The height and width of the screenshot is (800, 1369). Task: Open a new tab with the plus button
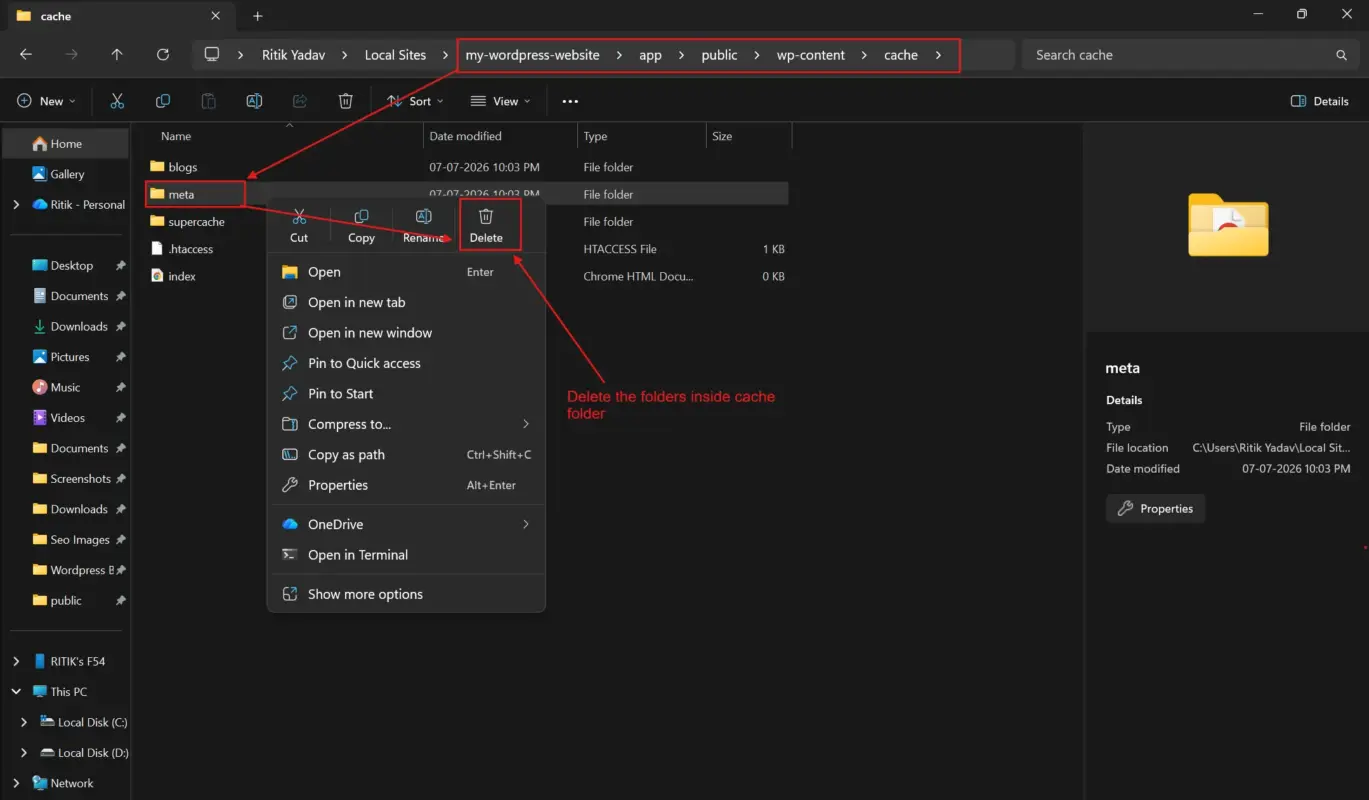258,16
